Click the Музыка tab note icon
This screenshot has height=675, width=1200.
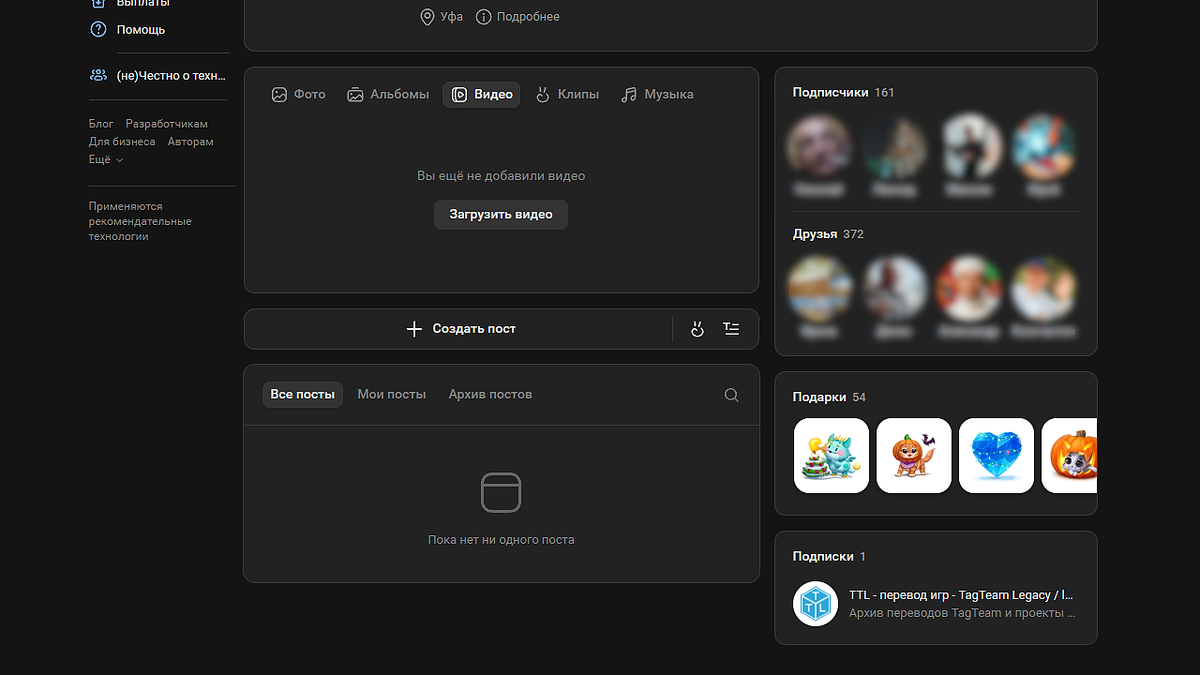click(x=628, y=95)
